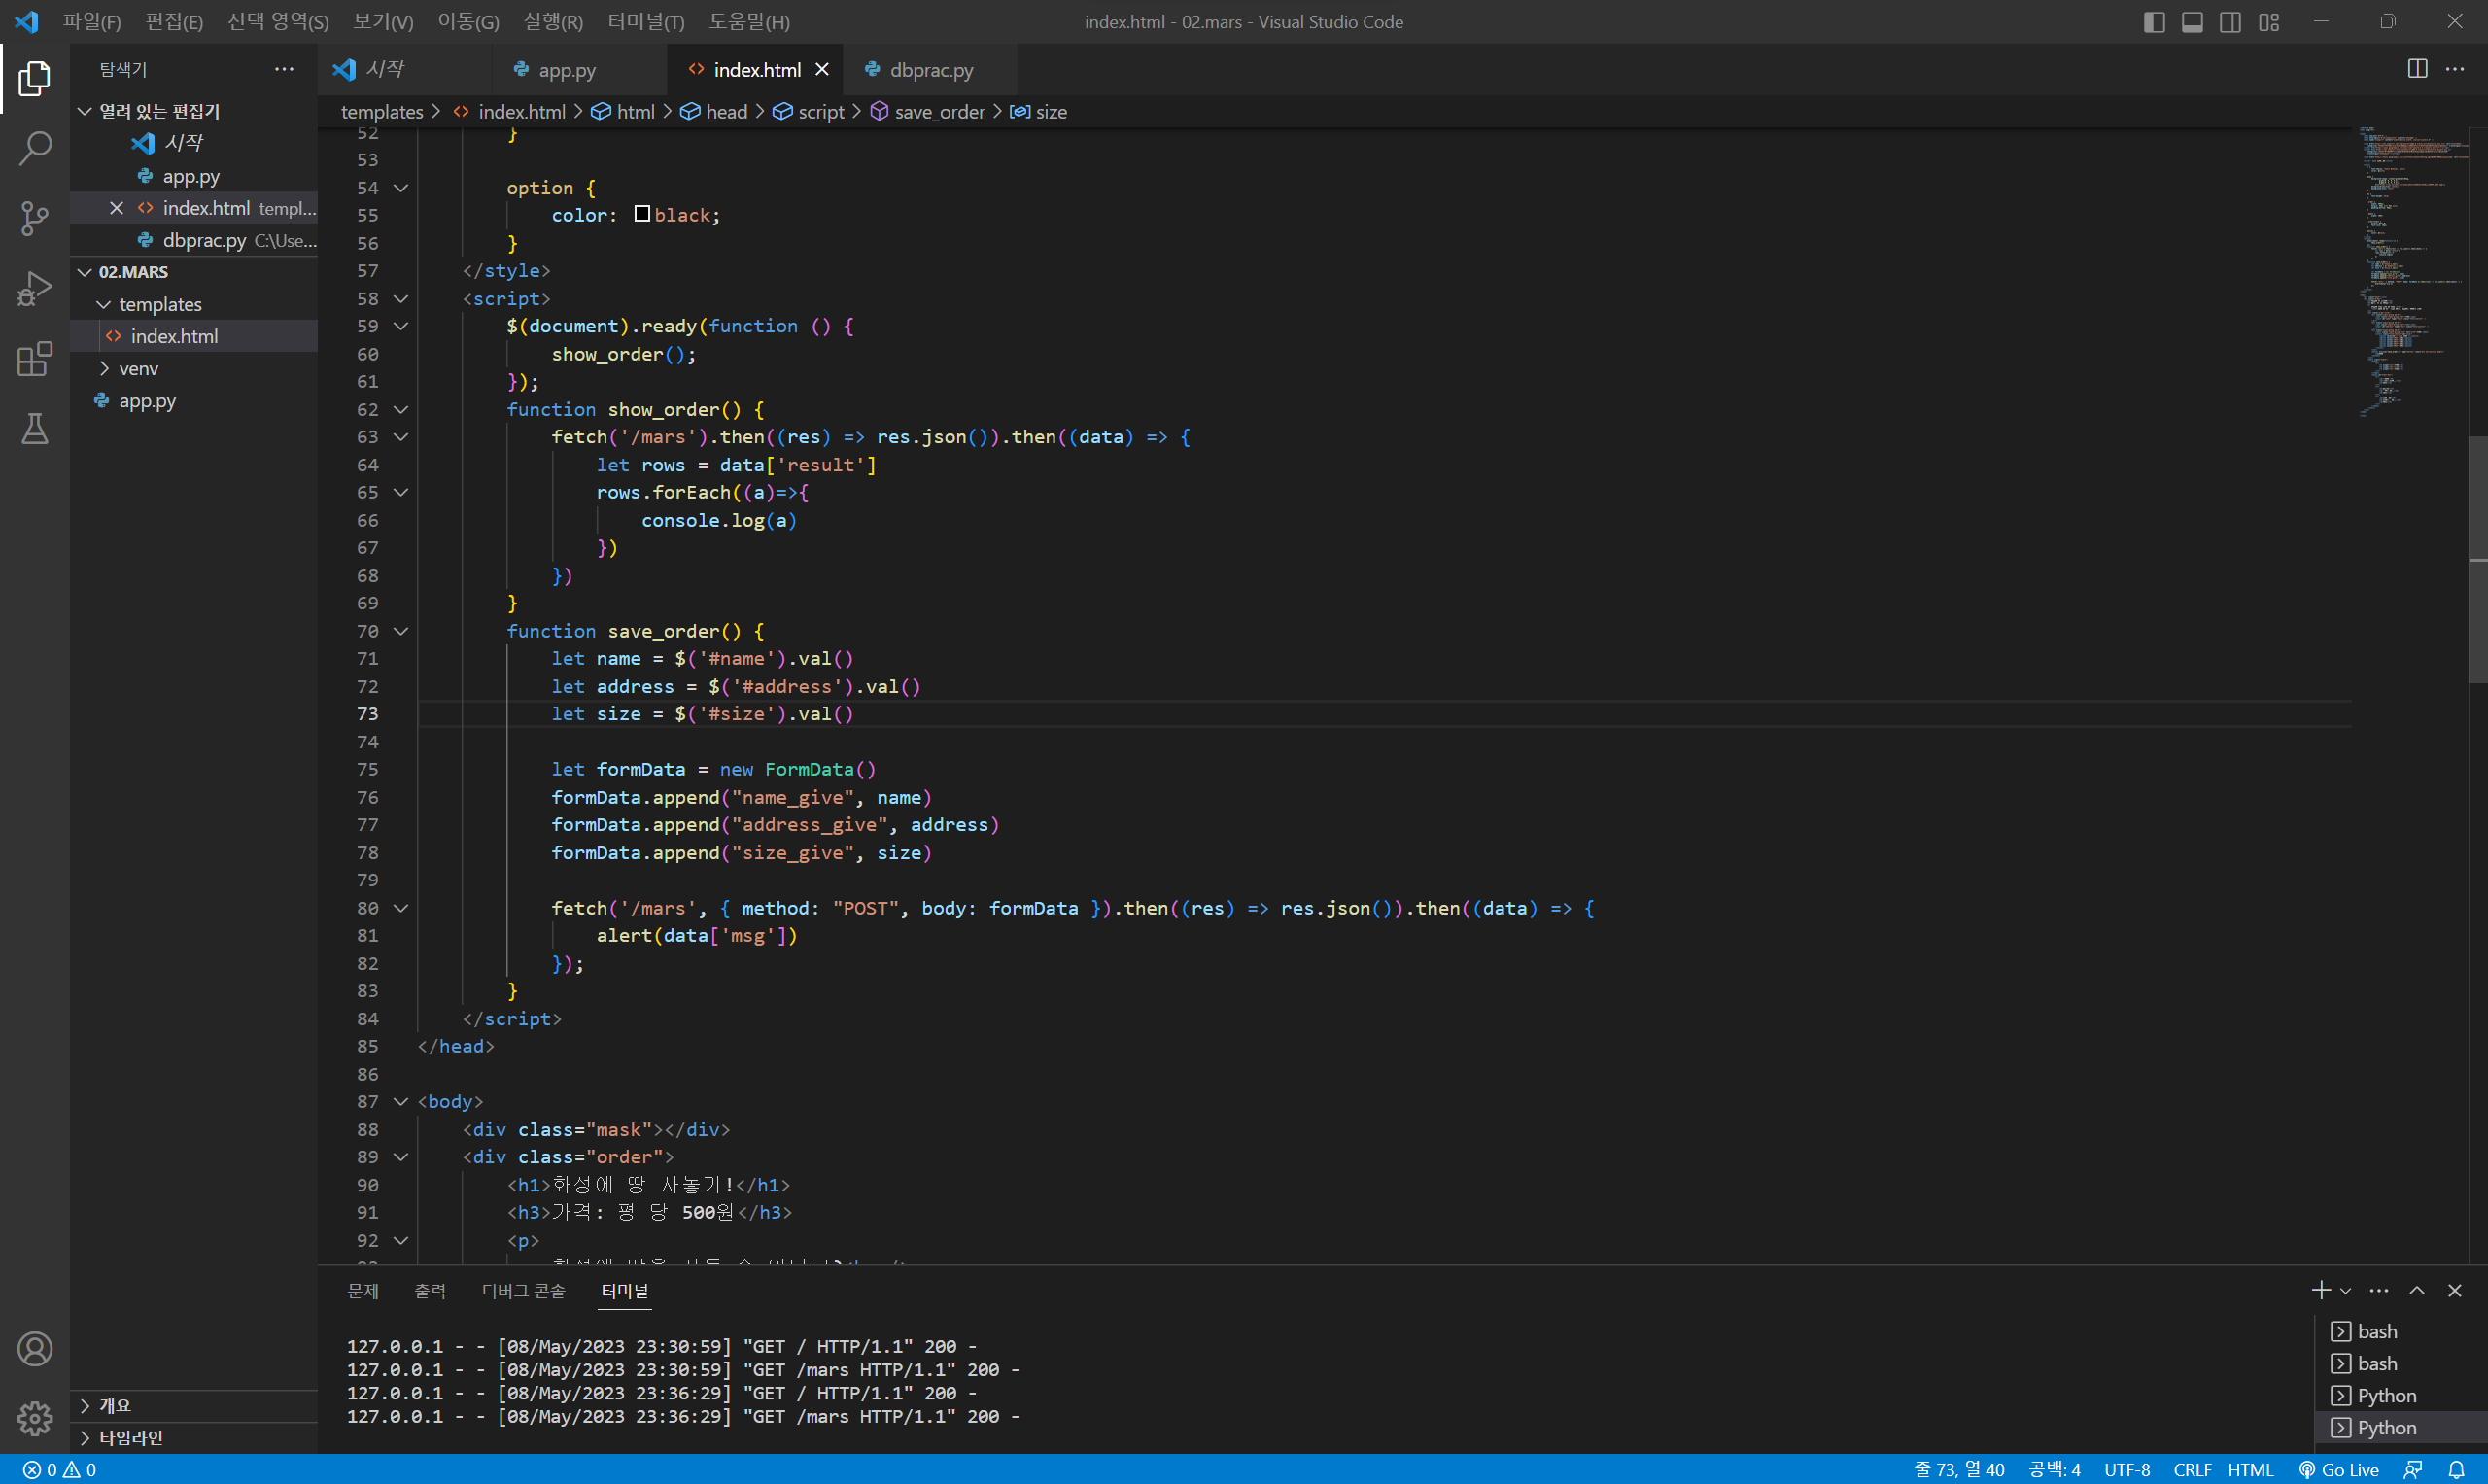Close the terminal panel
Viewport: 2488px width, 1484px height.
coord(2454,1290)
